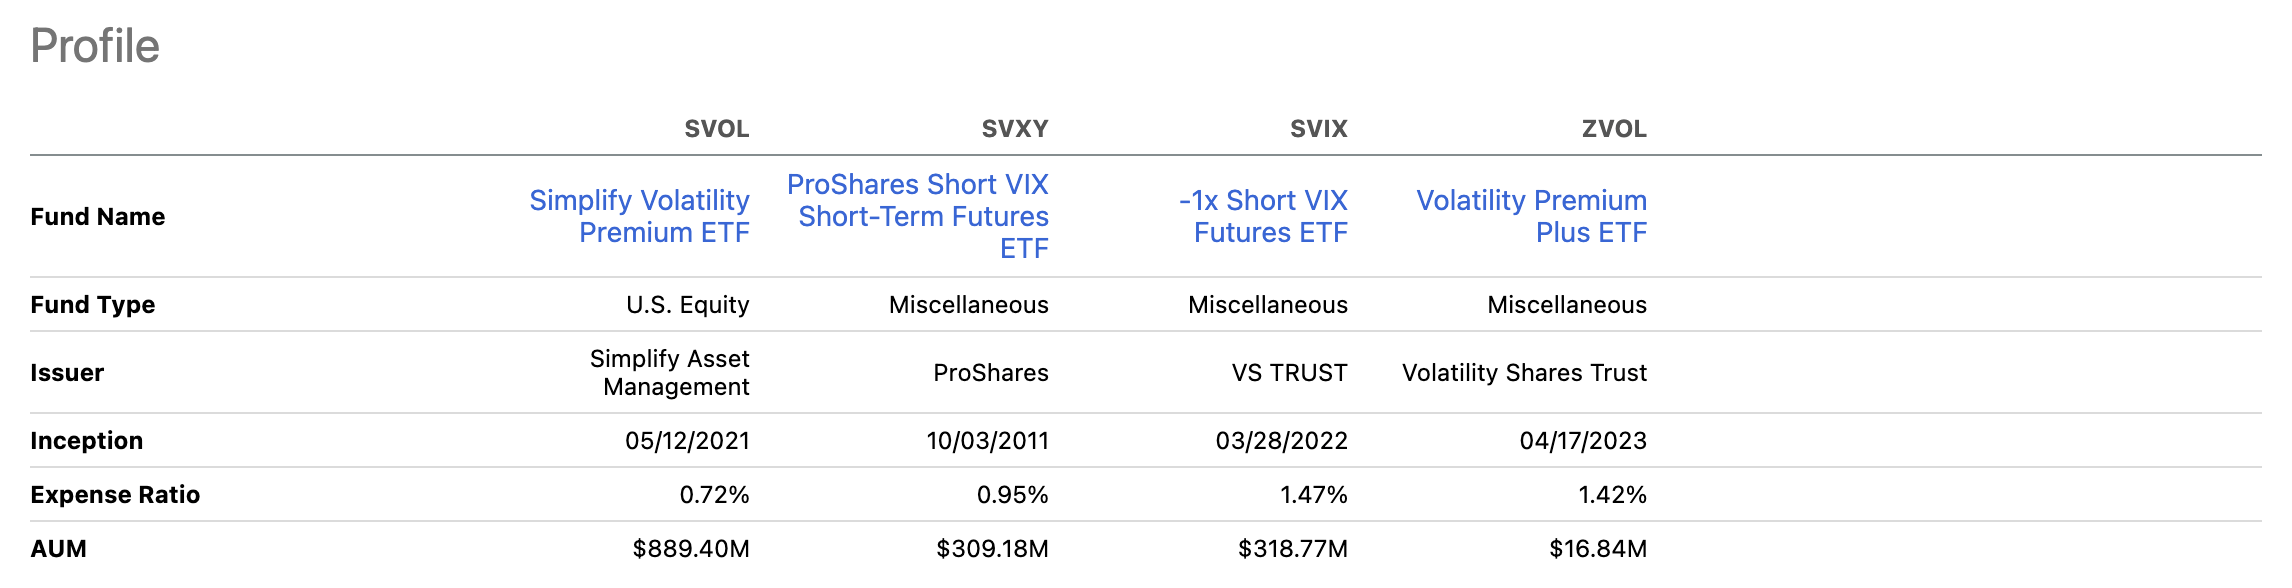Viewport: 2292px width, 588px height.
Task: Open the Simplify Volatility Premium ETF link
Action: (x=640, y=216)
